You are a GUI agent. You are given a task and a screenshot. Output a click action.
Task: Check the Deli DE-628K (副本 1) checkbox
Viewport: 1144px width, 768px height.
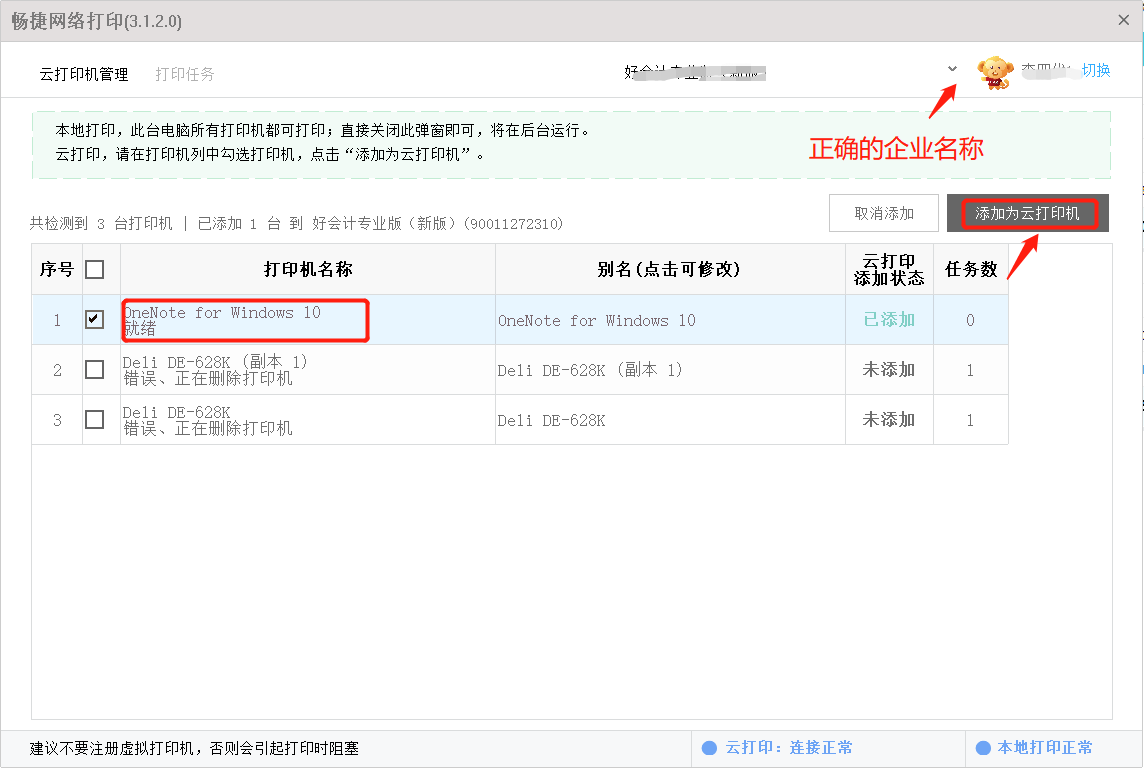94,370
